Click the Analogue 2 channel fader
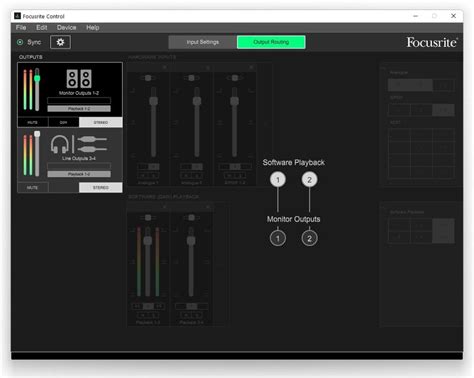Viewport: 474px width, 378px height. click(197, 101)
